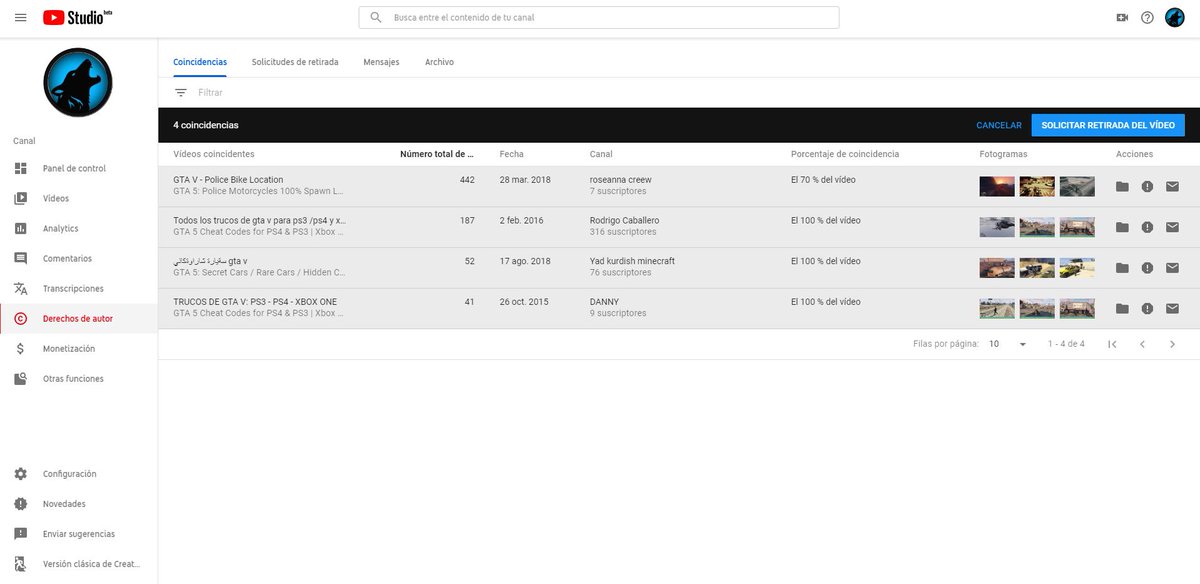The height and width of the screenshot is (584, 1200).
Task: Open Novedades in the sidebar
Action: point(78,504)
